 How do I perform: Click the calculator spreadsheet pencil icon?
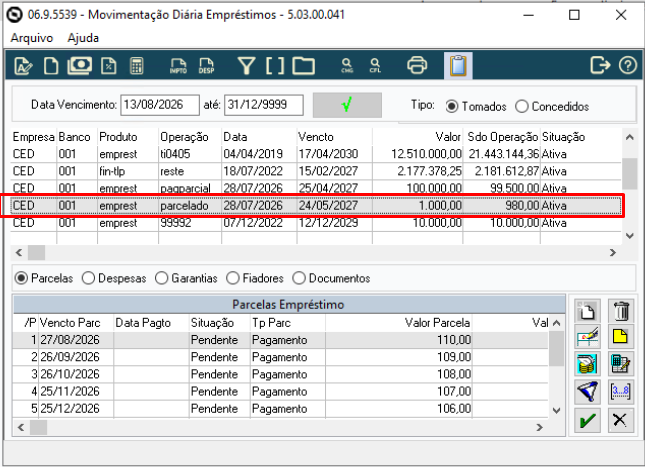pos(621,364)
